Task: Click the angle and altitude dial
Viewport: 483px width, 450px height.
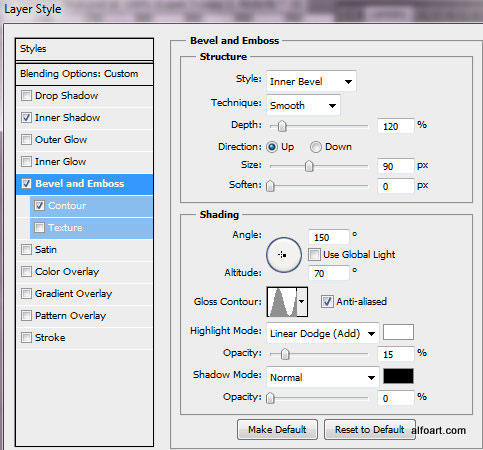Action: pyautogui.click(x=284, y=255)
